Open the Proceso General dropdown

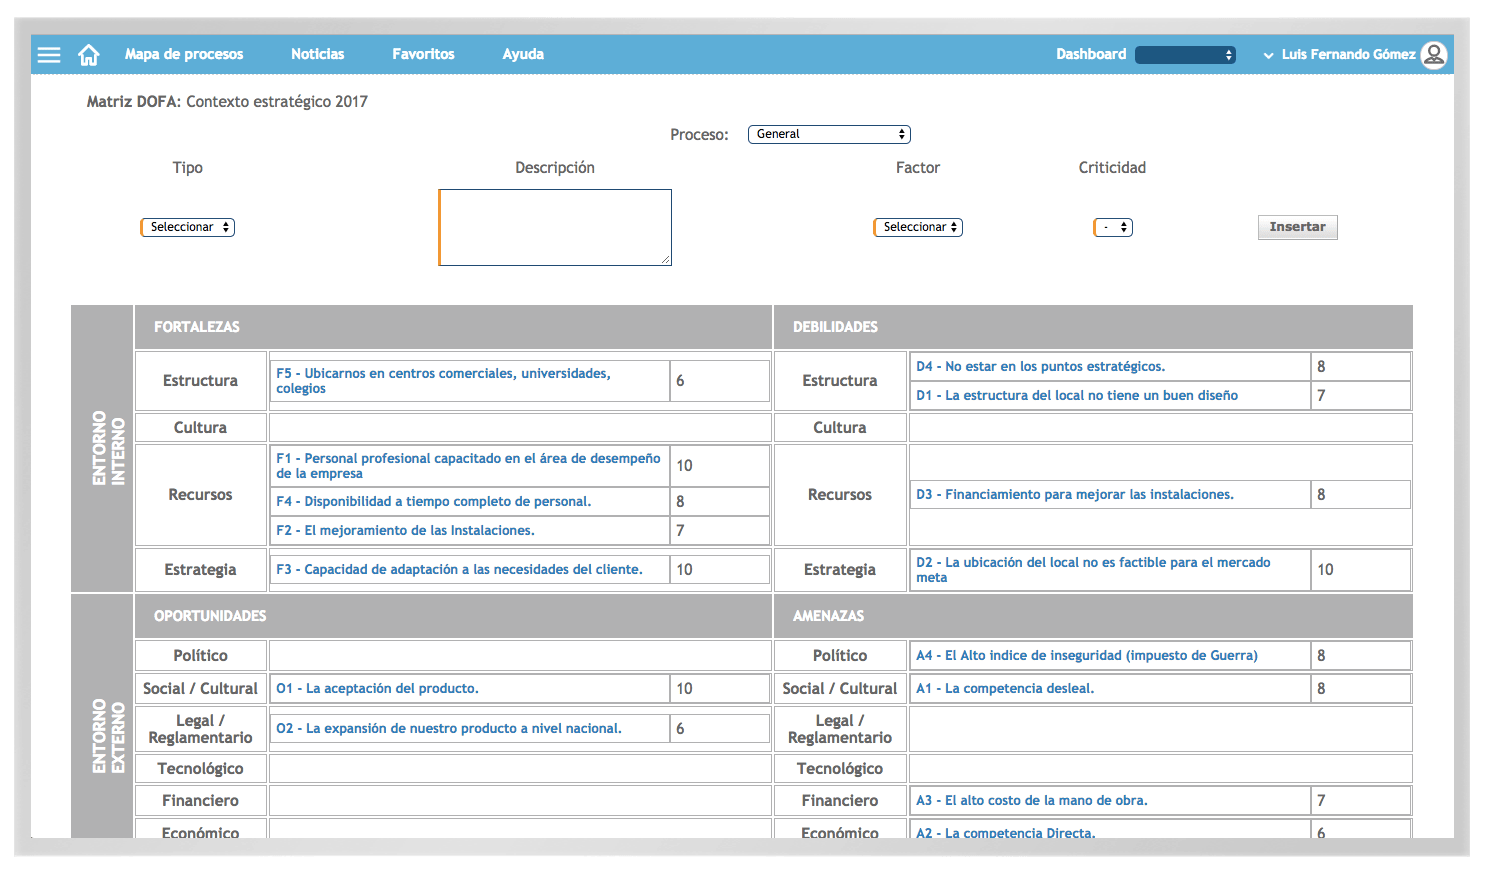[x=829, y=134]
